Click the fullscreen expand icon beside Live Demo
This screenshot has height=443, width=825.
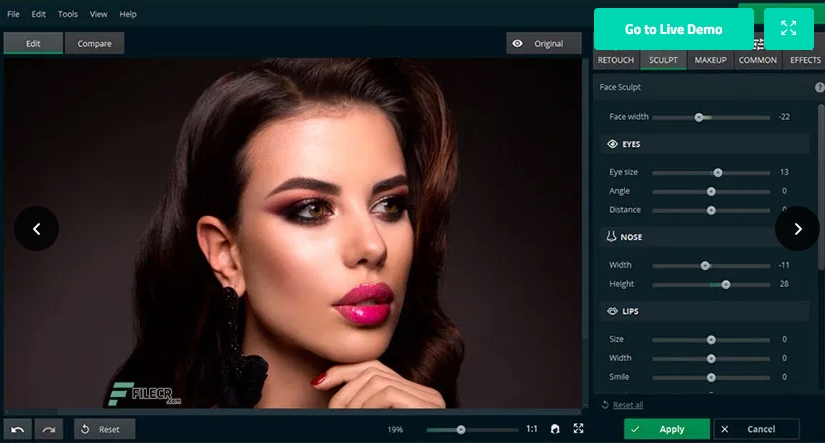pos(788,28)
